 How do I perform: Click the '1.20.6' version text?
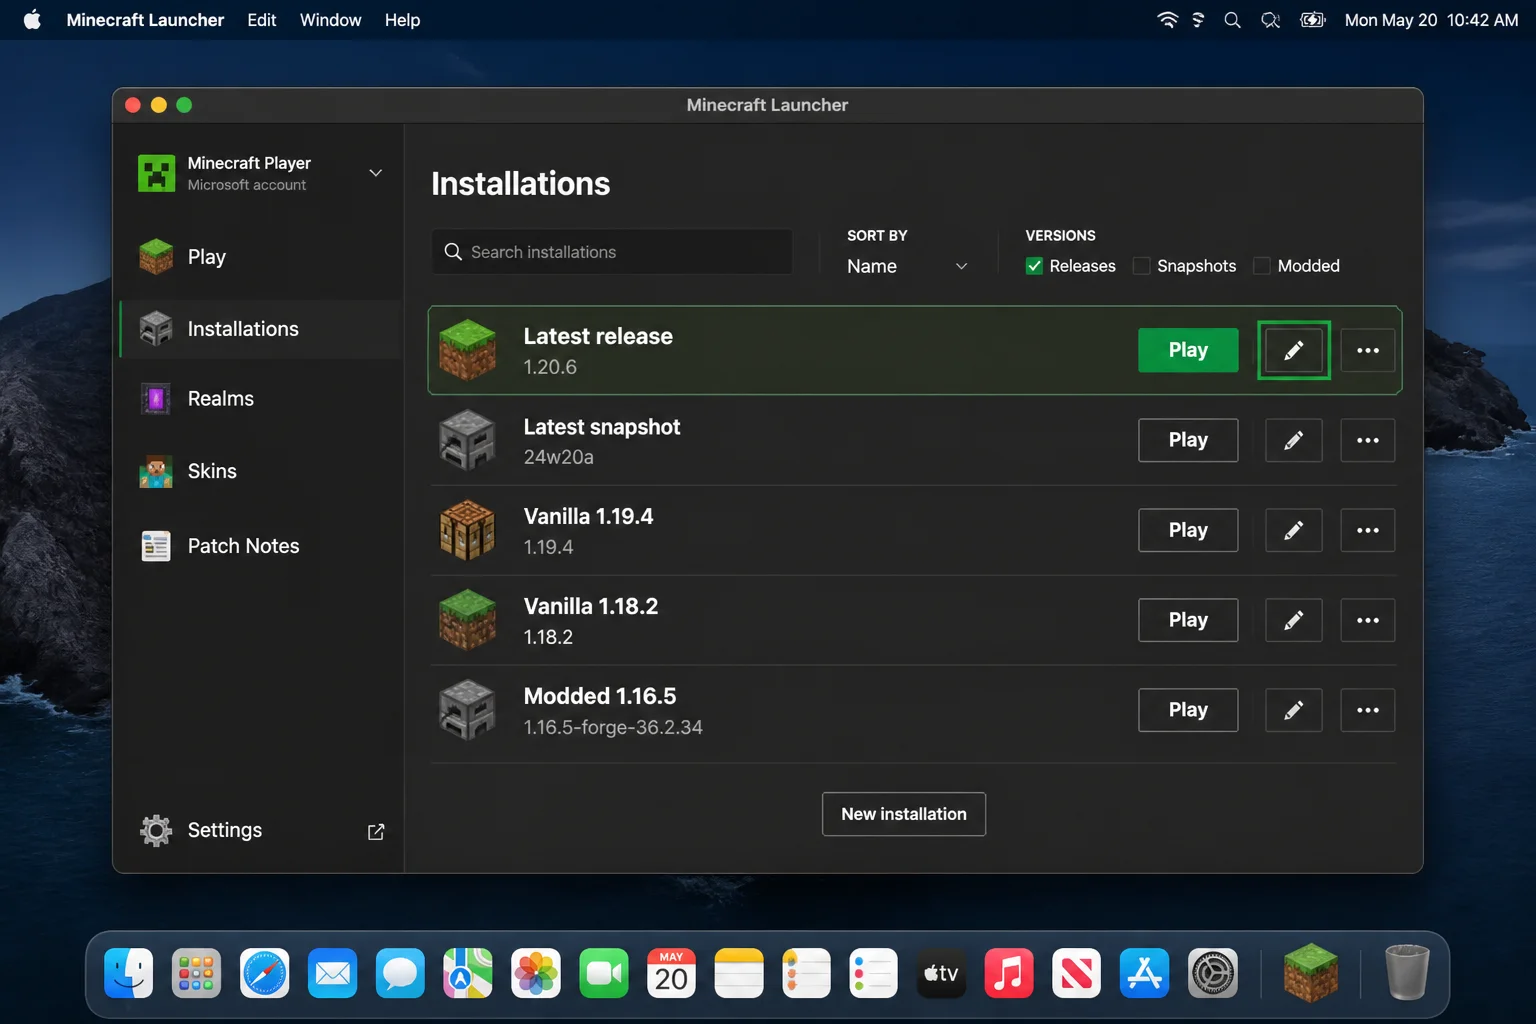pyautogui.click(x=550, y=367)
